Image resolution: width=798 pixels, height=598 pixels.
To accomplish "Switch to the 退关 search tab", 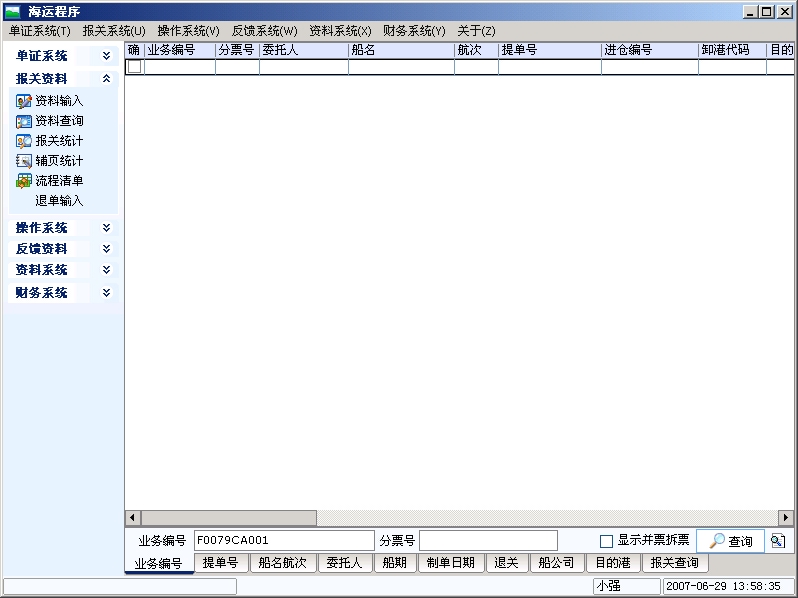I will tap(506, 563).
